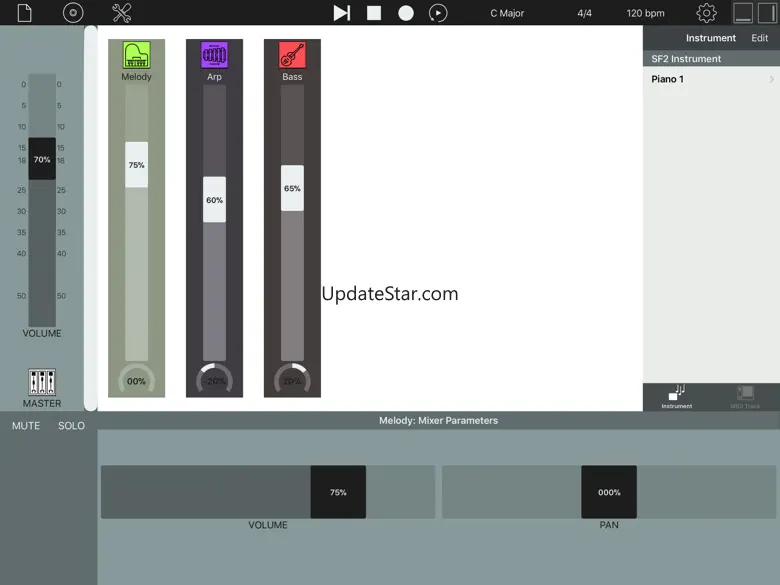Click the Arp 60% volume fader handle
Screen dimensions: 780x585
point(214,199)
